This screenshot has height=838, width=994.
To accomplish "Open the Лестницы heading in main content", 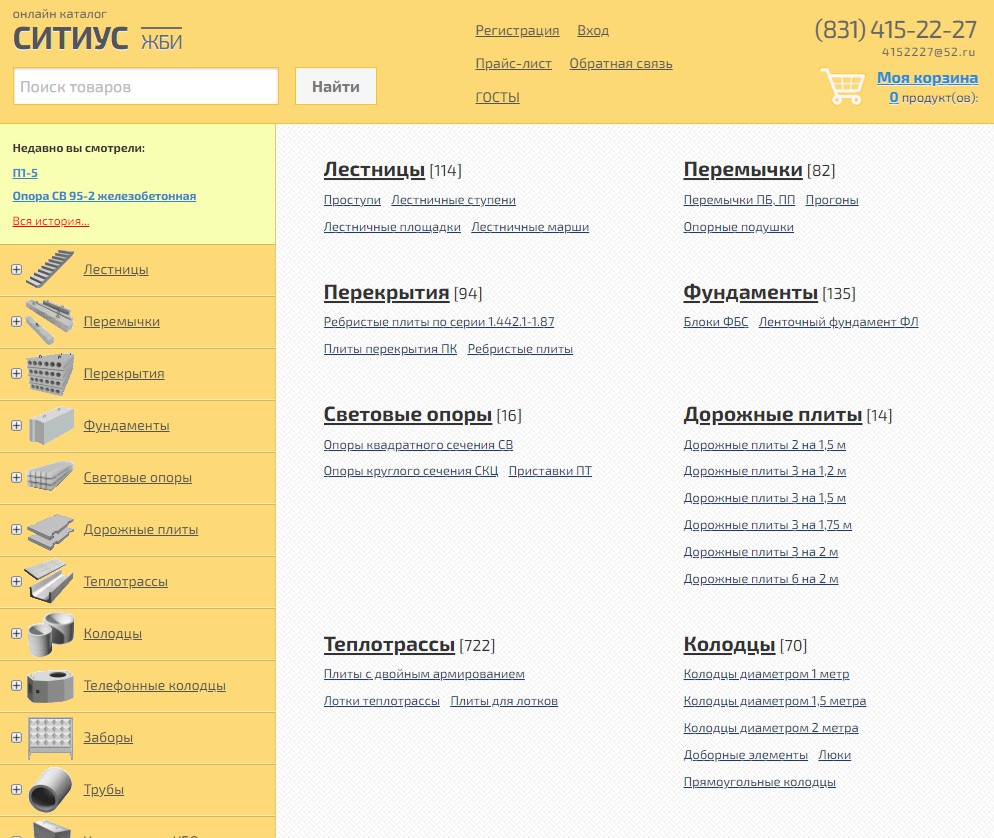I will pos(374,170).
